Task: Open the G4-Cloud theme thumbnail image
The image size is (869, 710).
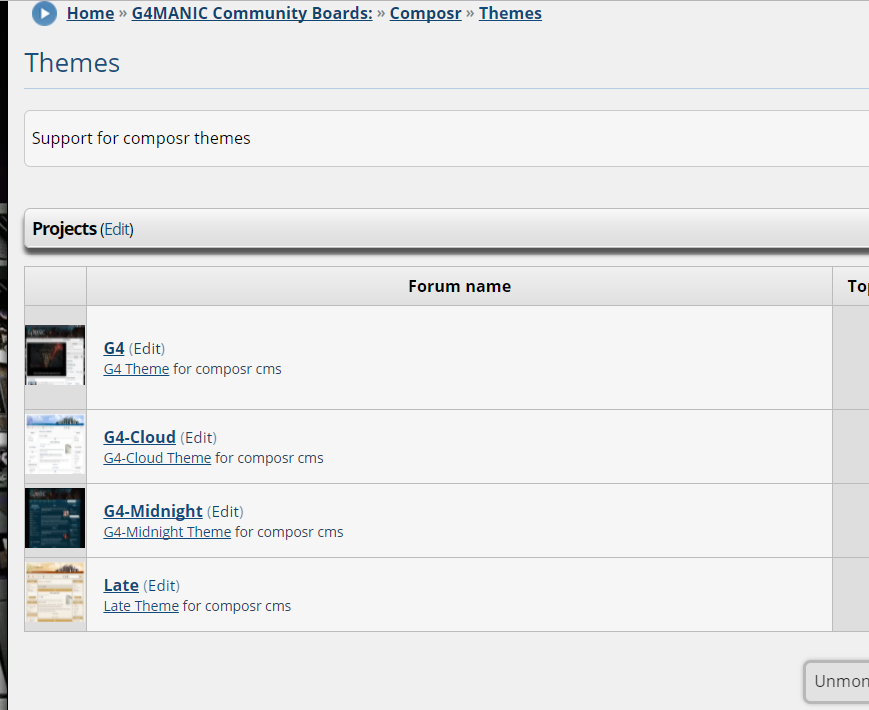Action: click(55, 445)
